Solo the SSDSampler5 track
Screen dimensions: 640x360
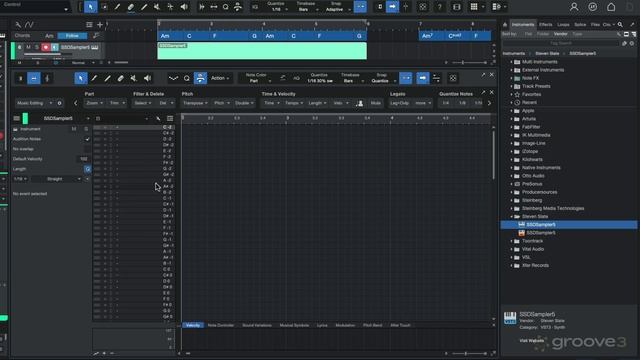37,47
